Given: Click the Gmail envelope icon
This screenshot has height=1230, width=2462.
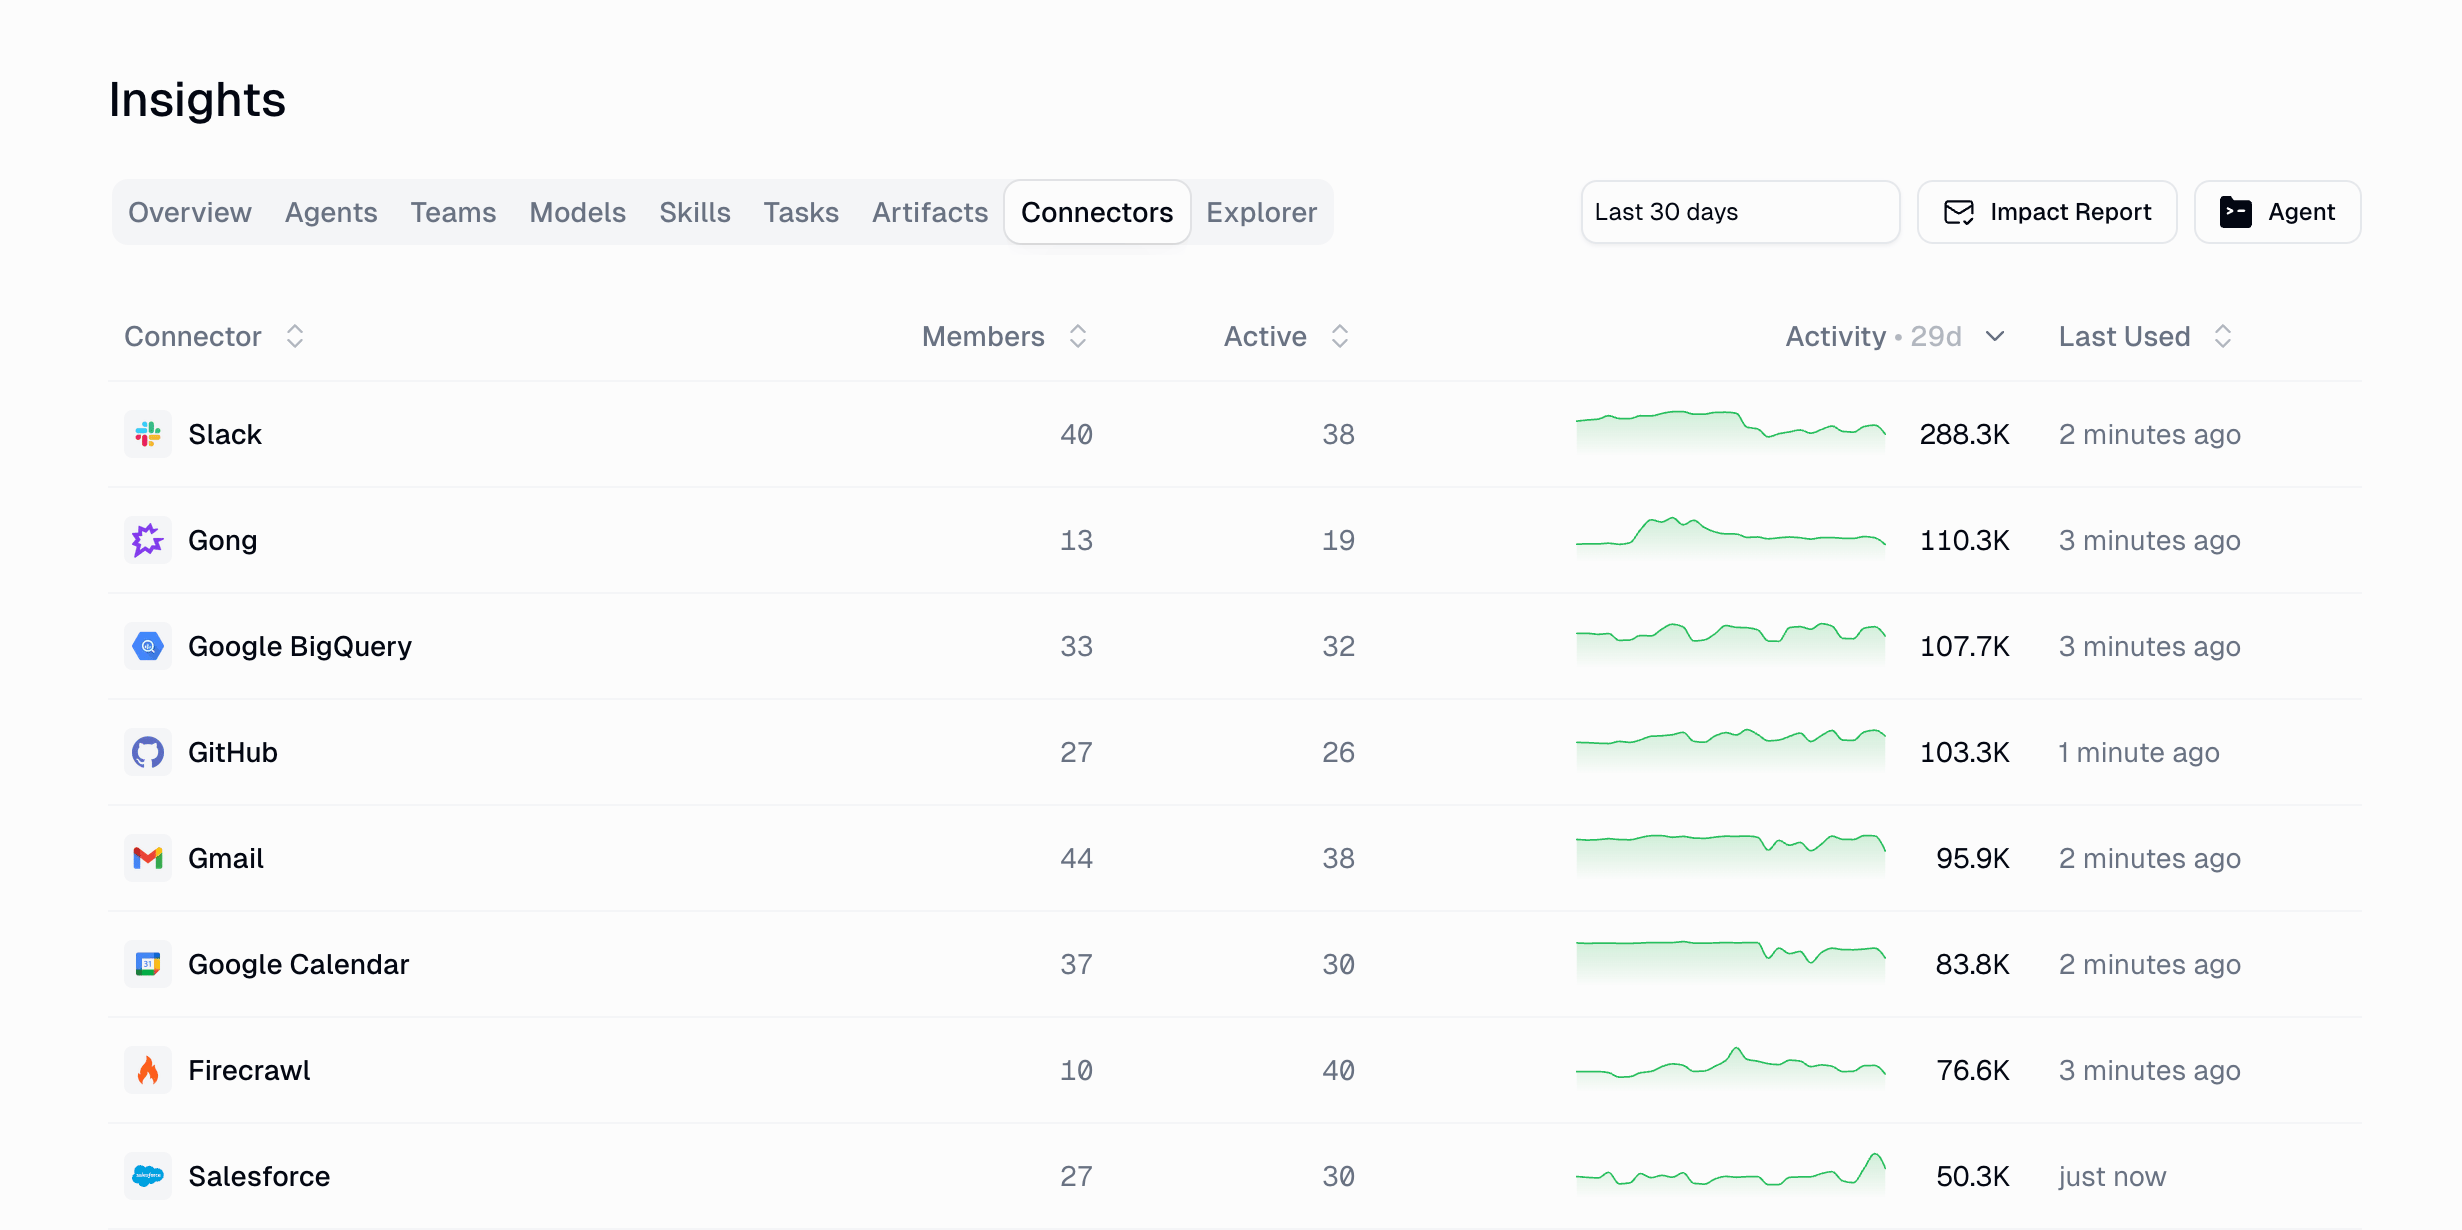Looking at the screenshot, I should 148,858.
